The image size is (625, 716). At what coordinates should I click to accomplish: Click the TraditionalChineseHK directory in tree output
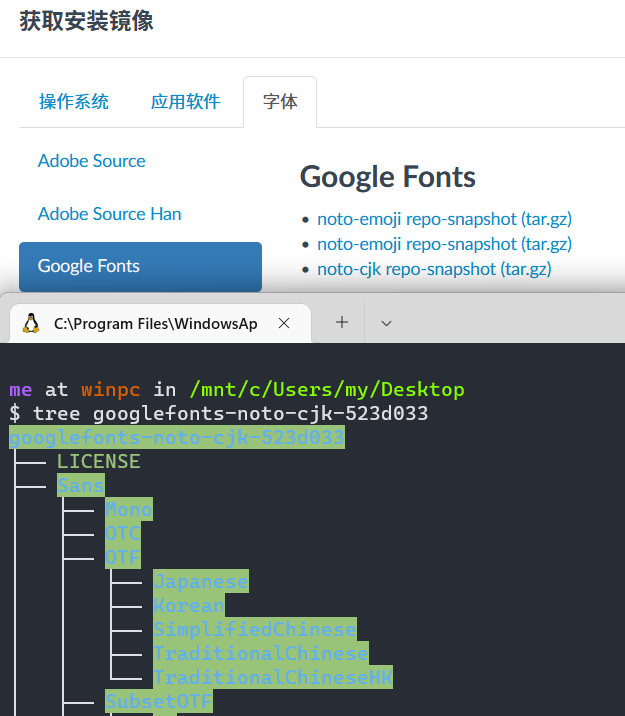point(273,677)
